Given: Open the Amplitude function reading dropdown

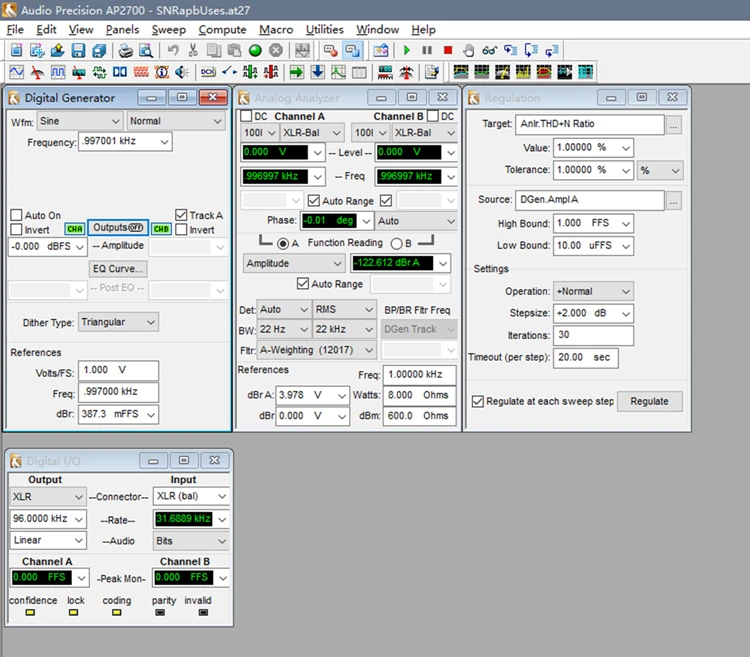Looking at the screenshot, I should tap(294, 263).
